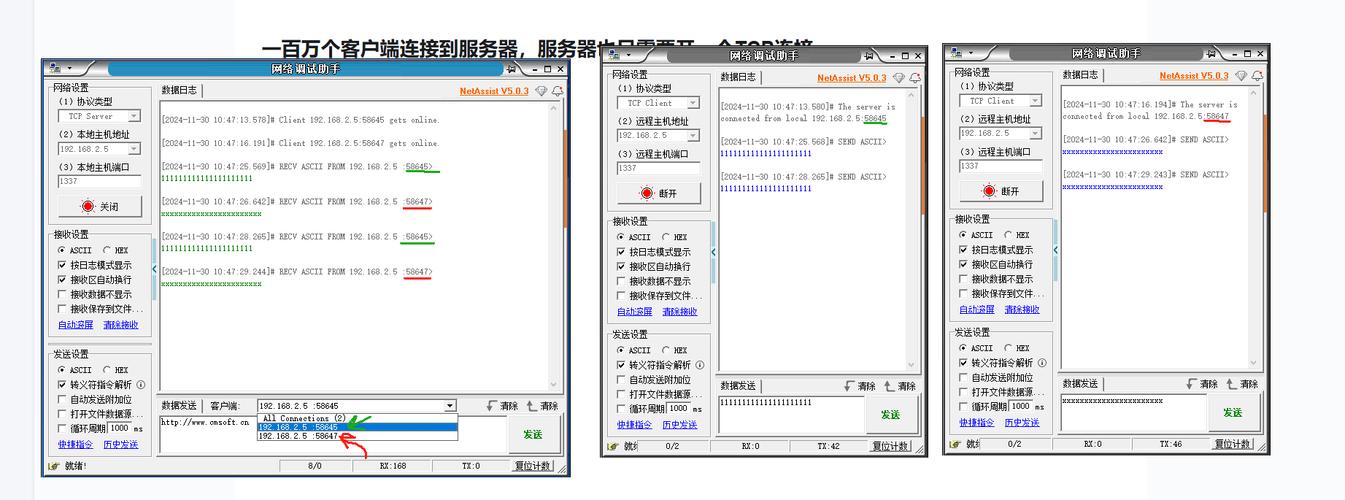The width and height of the screenshot is (1345, 500).
Task: Click the info icon by 转义符指令解析 in the right client window
Action: point(1041,364)
